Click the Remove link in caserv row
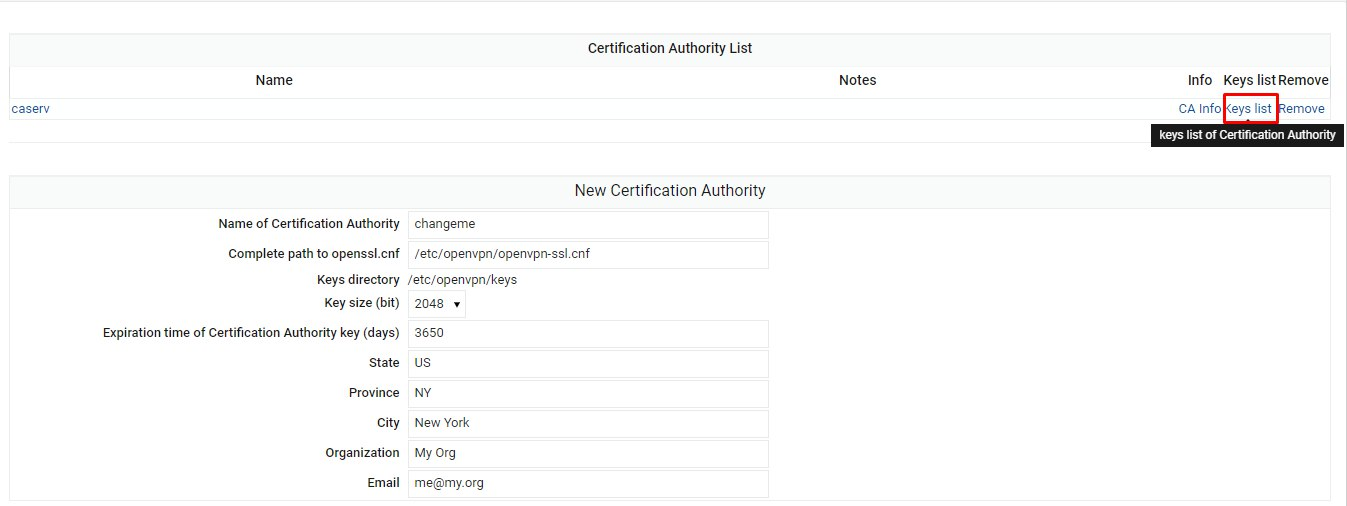Image resolution: width=1347 pixels, height=506 pixels. pyautogui.click(x=1301, y=109)
